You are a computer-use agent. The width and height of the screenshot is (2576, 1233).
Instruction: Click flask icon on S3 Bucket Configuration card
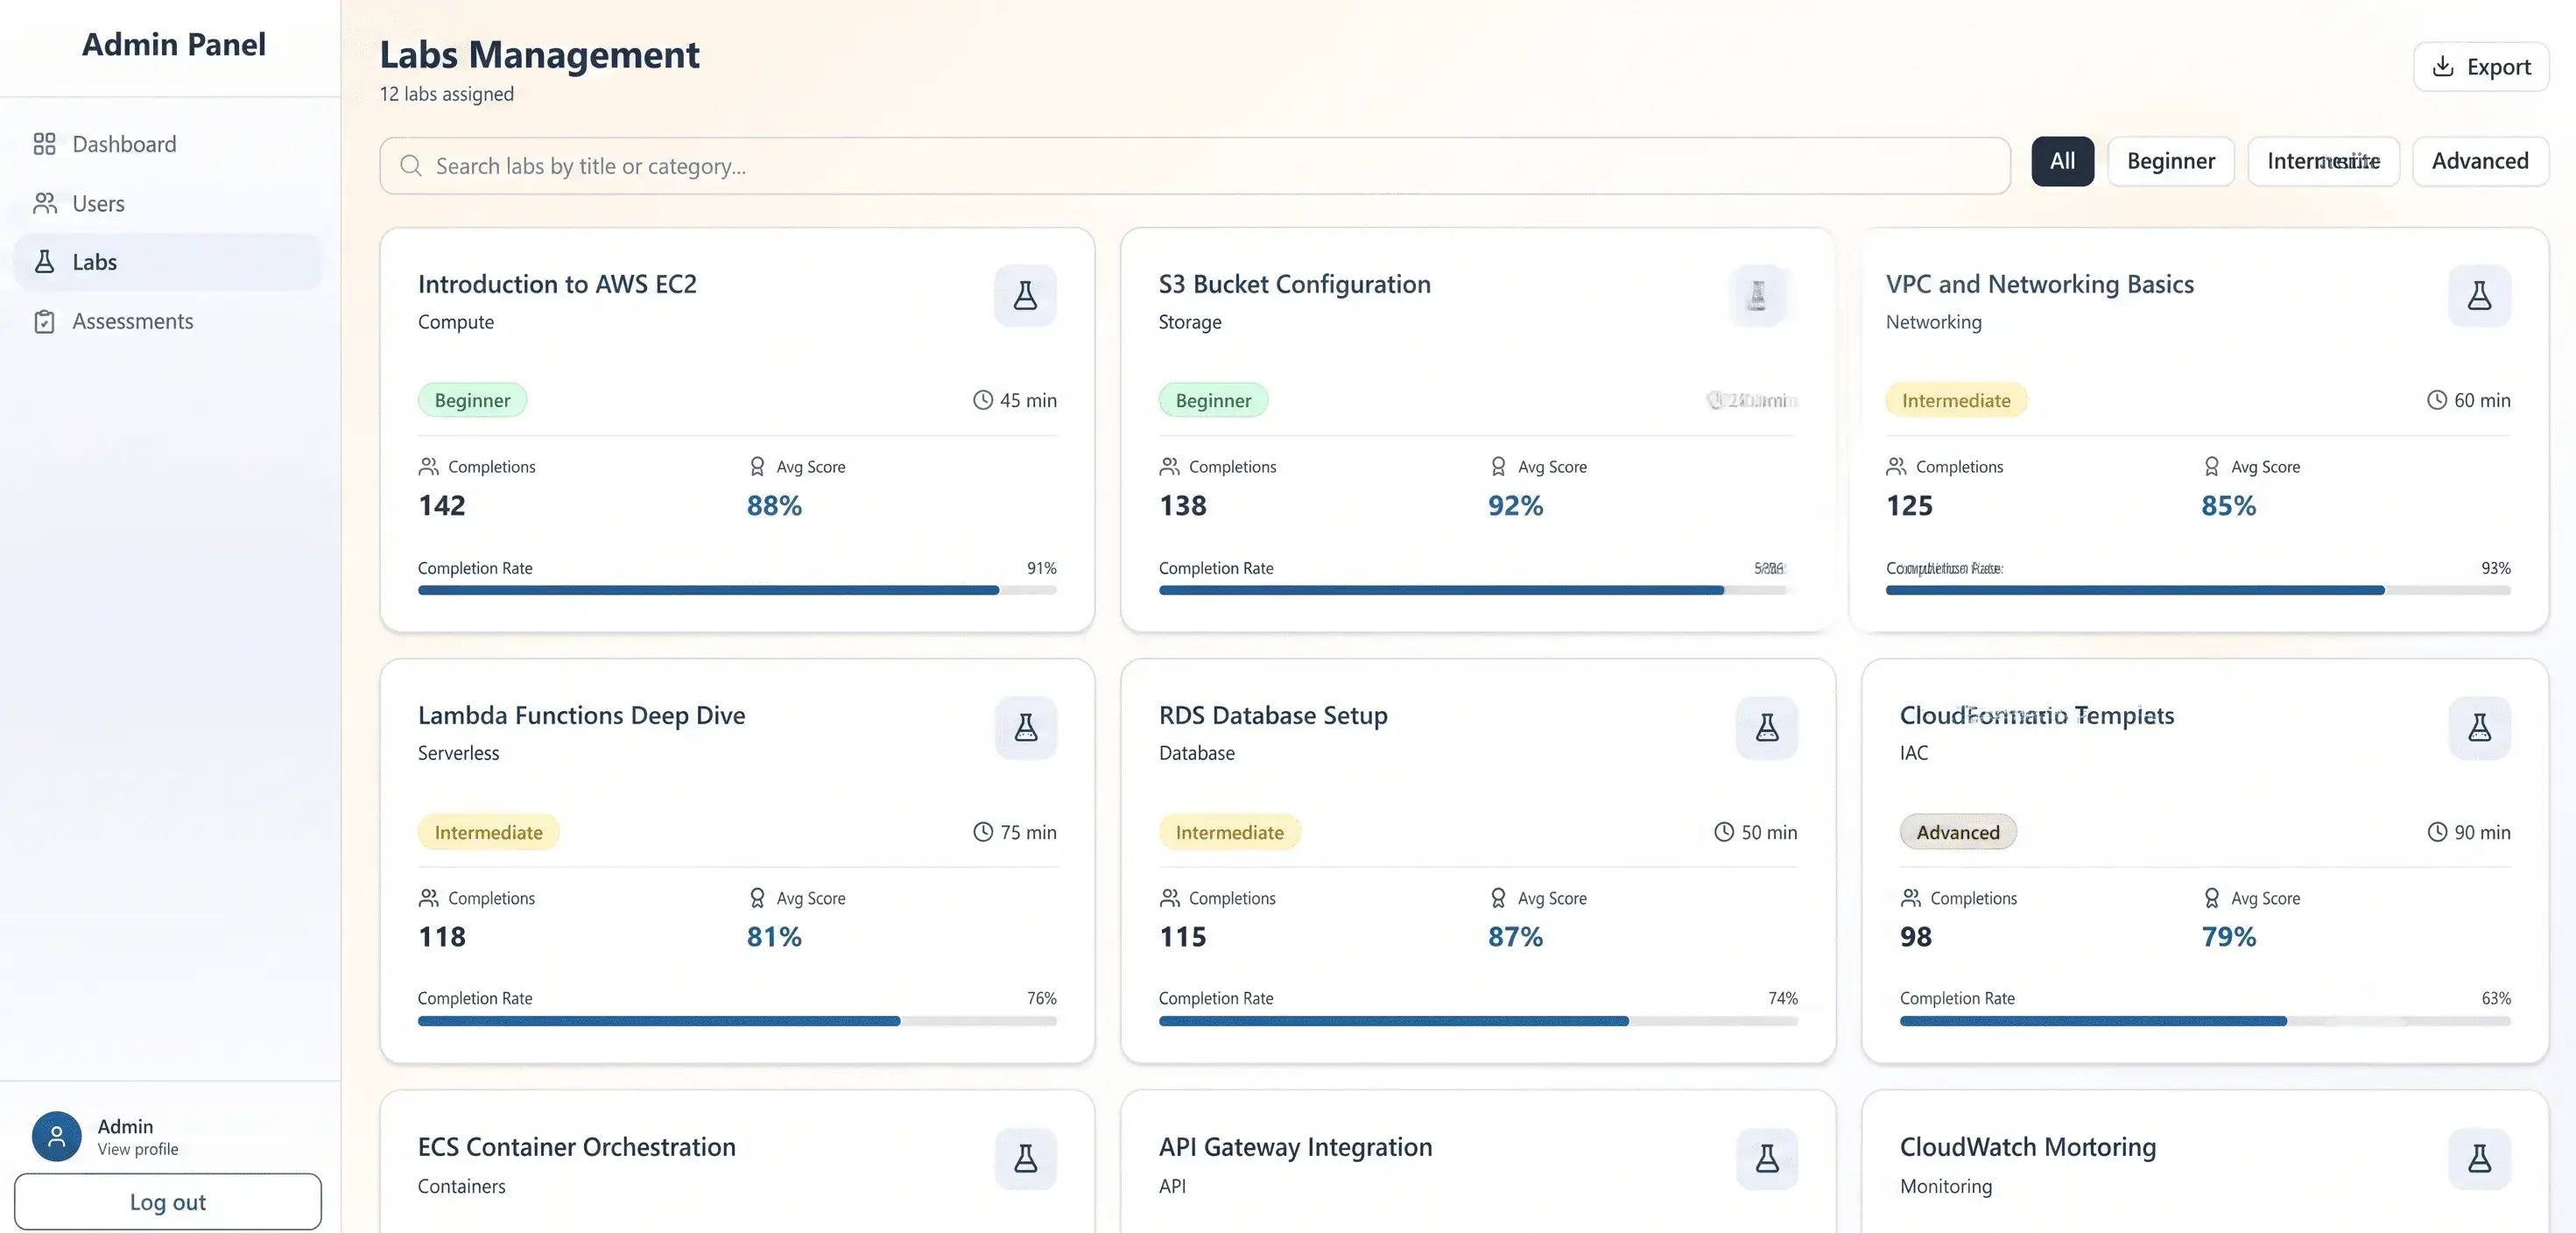(x=1757, y=296)
